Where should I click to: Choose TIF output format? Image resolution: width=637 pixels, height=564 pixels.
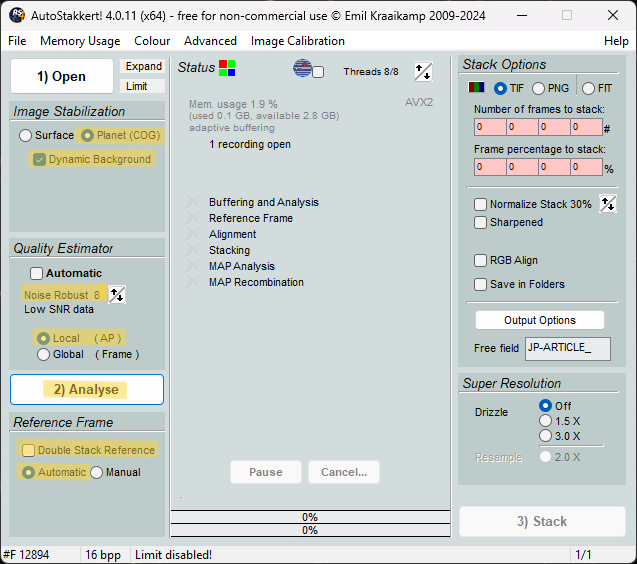(x=500, y=88)
